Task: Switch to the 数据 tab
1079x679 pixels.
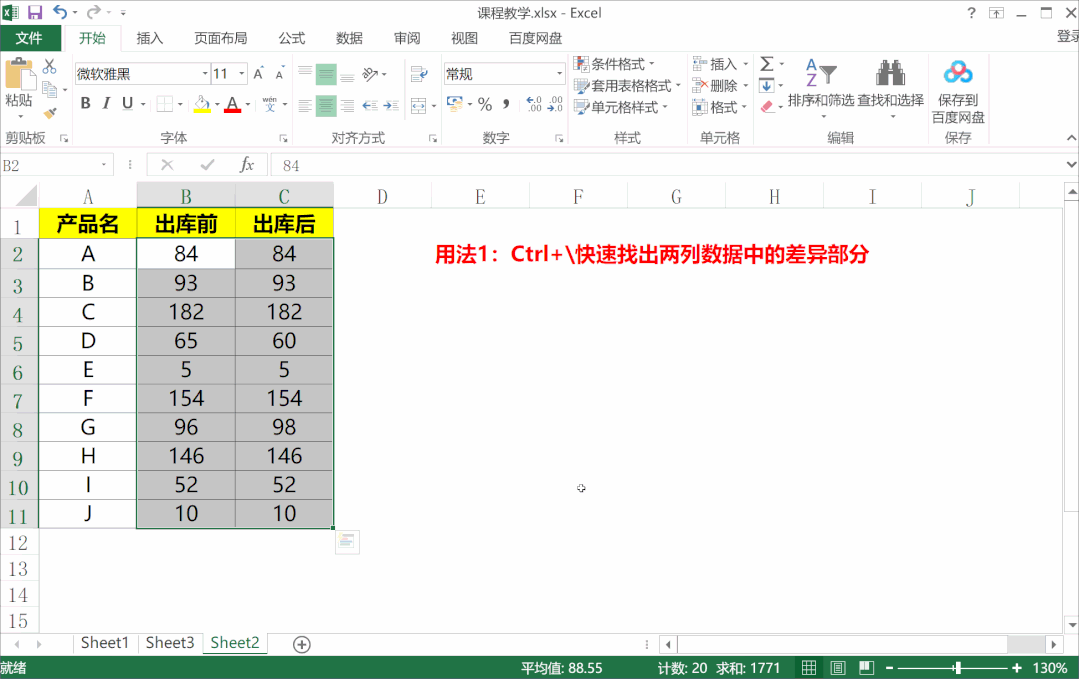Action: [x=349, y=38]
